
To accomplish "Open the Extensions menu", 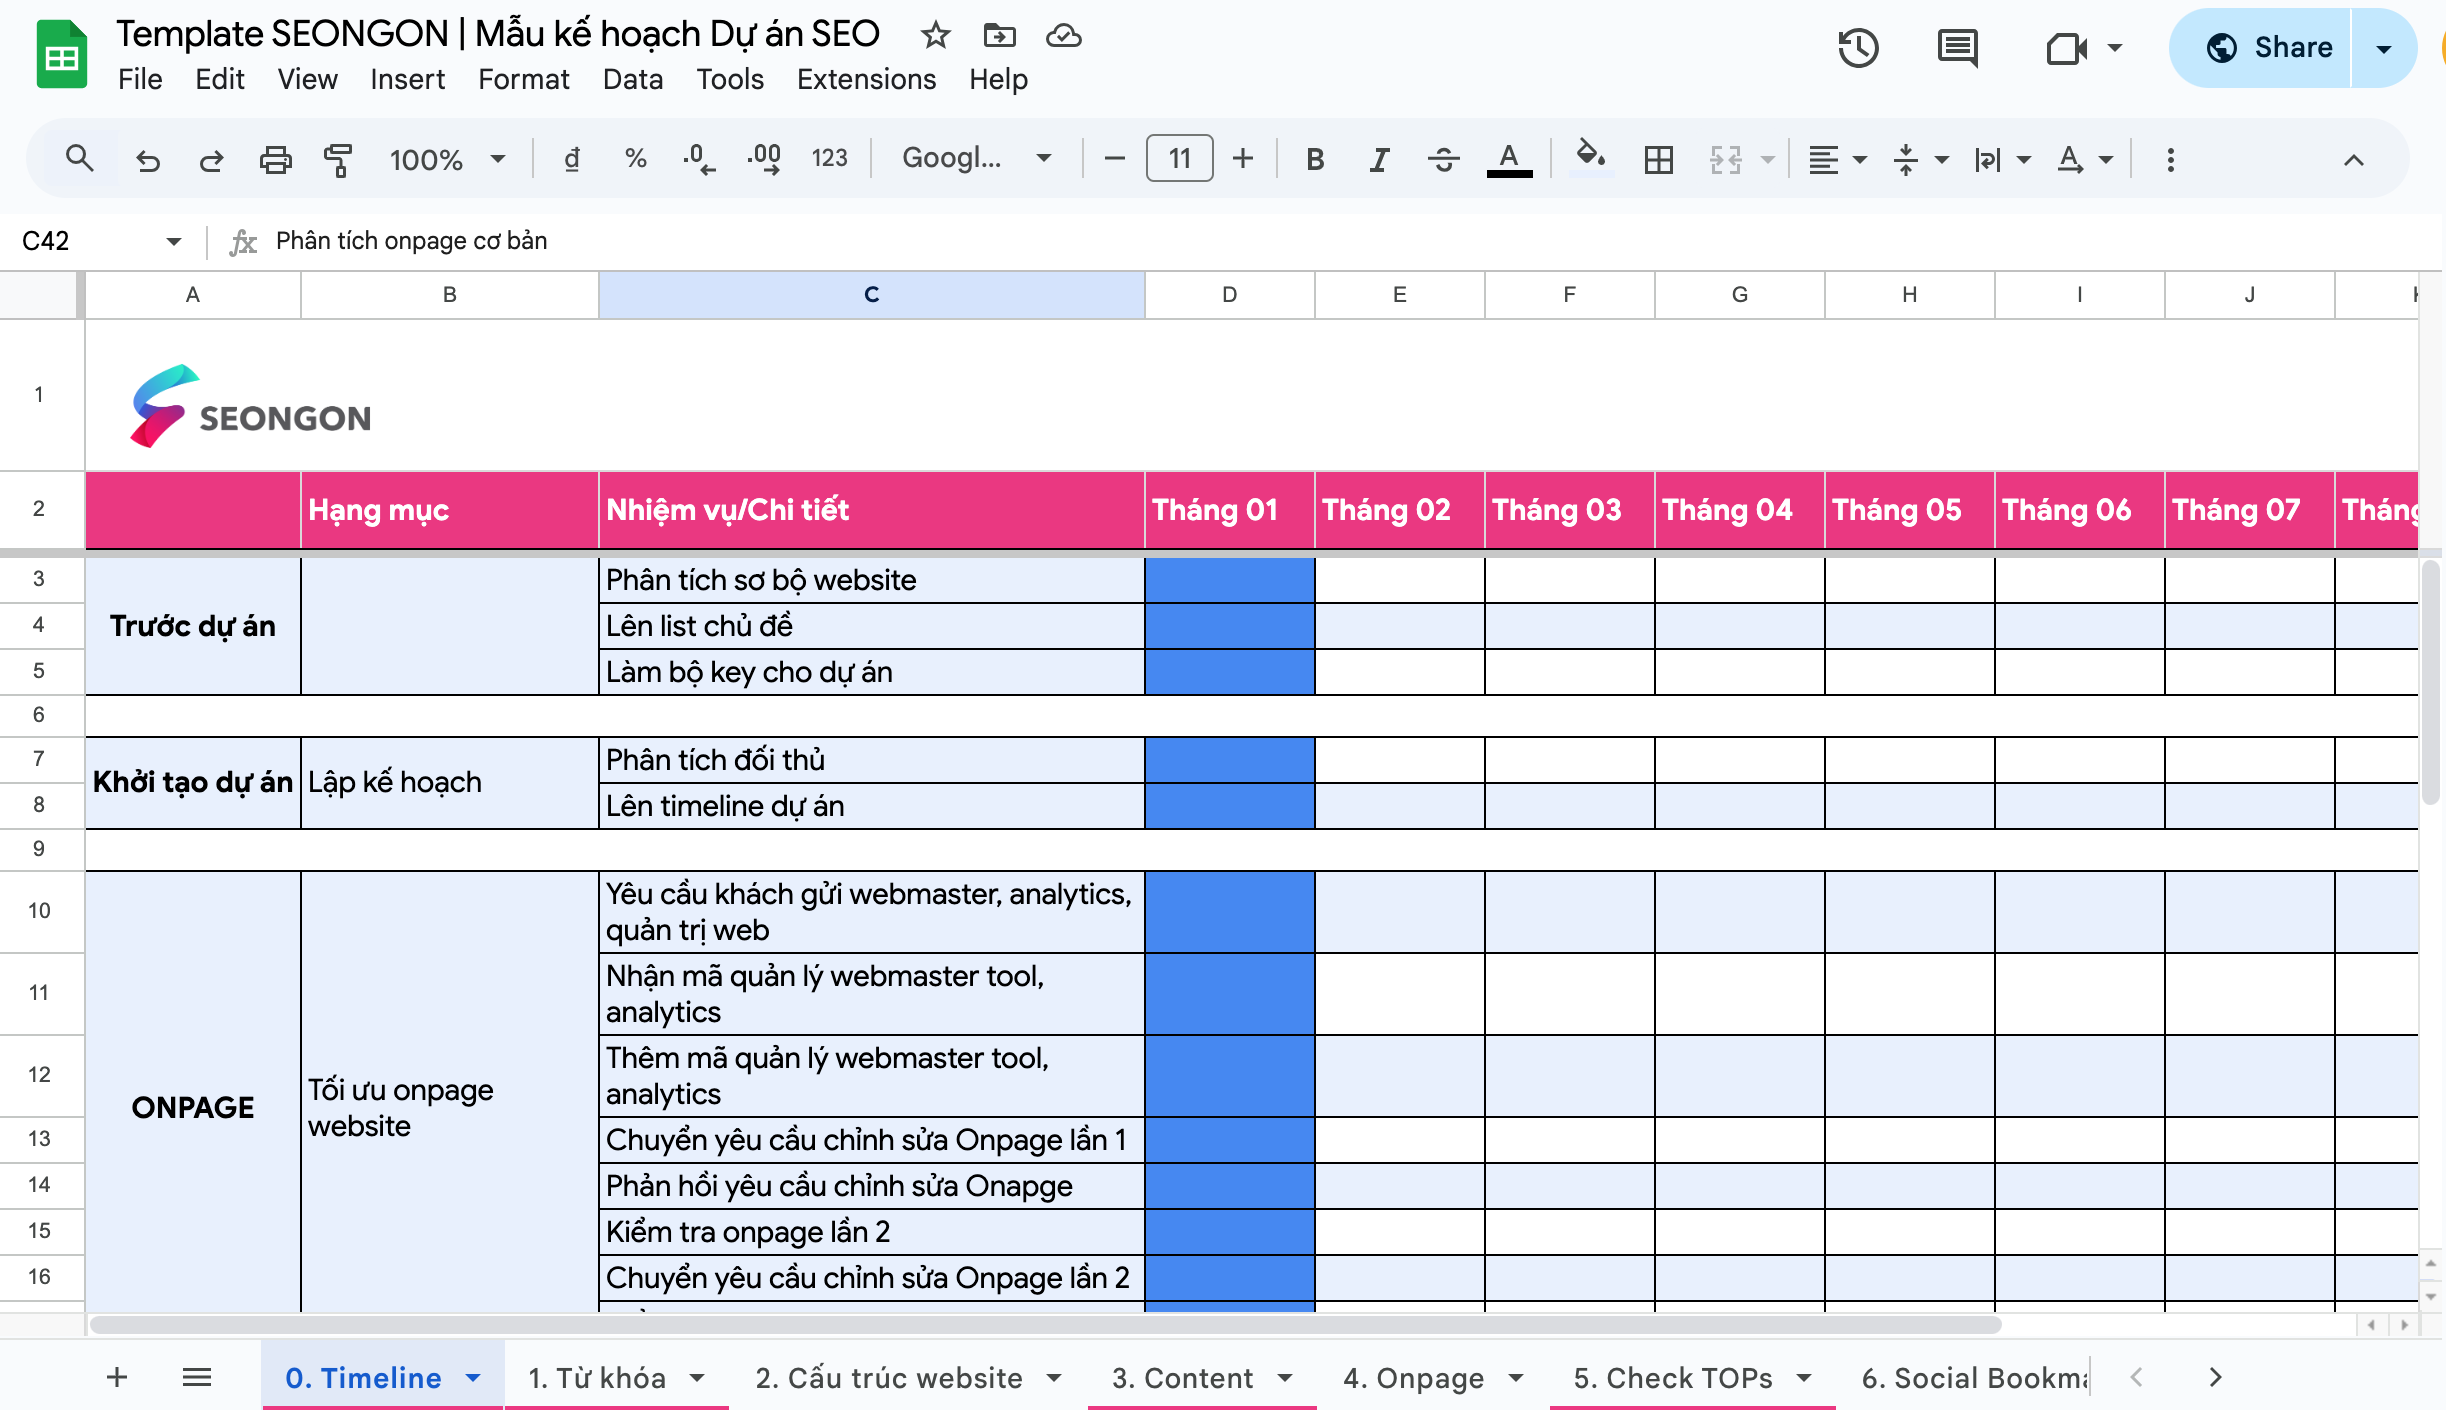I will pos(866,79).
